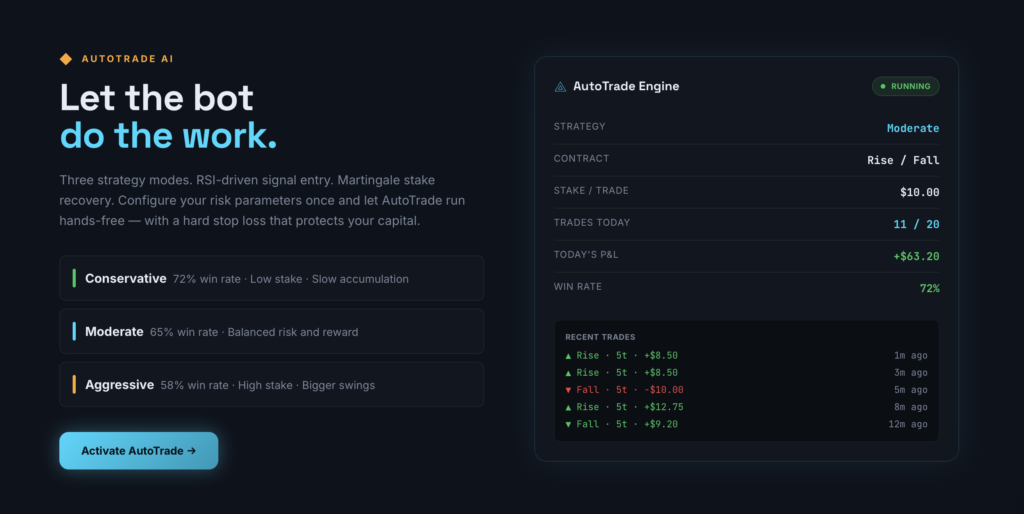Click the green dot in the RUNNING badge

click(883, 86)
